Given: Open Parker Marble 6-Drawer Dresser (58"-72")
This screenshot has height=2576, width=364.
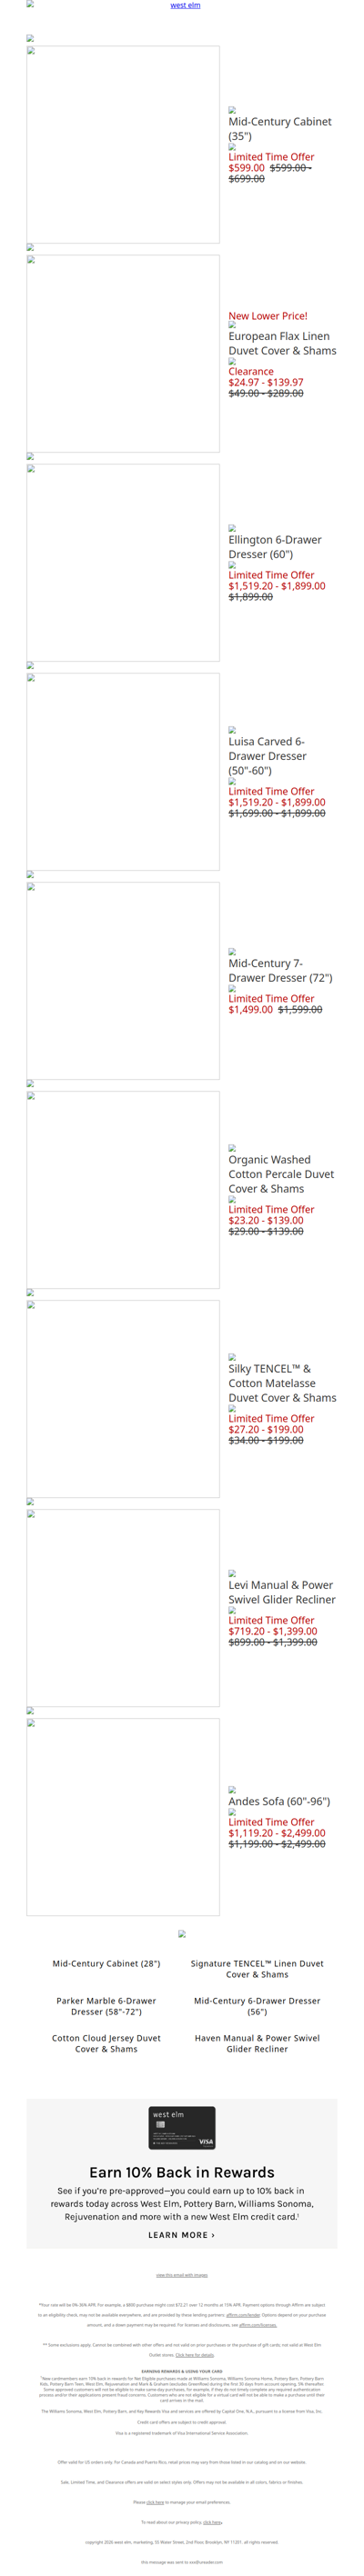Looking at the screenshot, I should [106, 2006].
